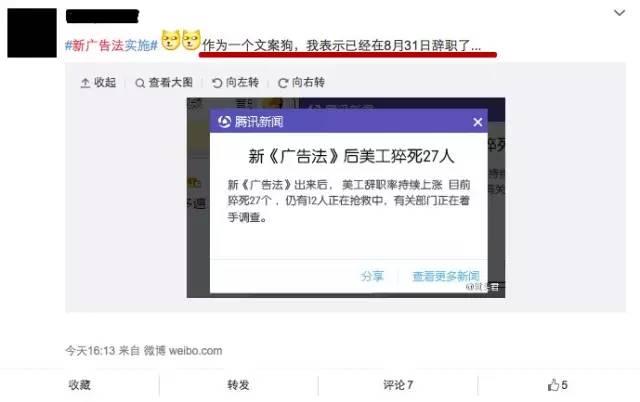
Task: Click the 腾讯新闻 logo icon in popup header
Action: [224, 122]
